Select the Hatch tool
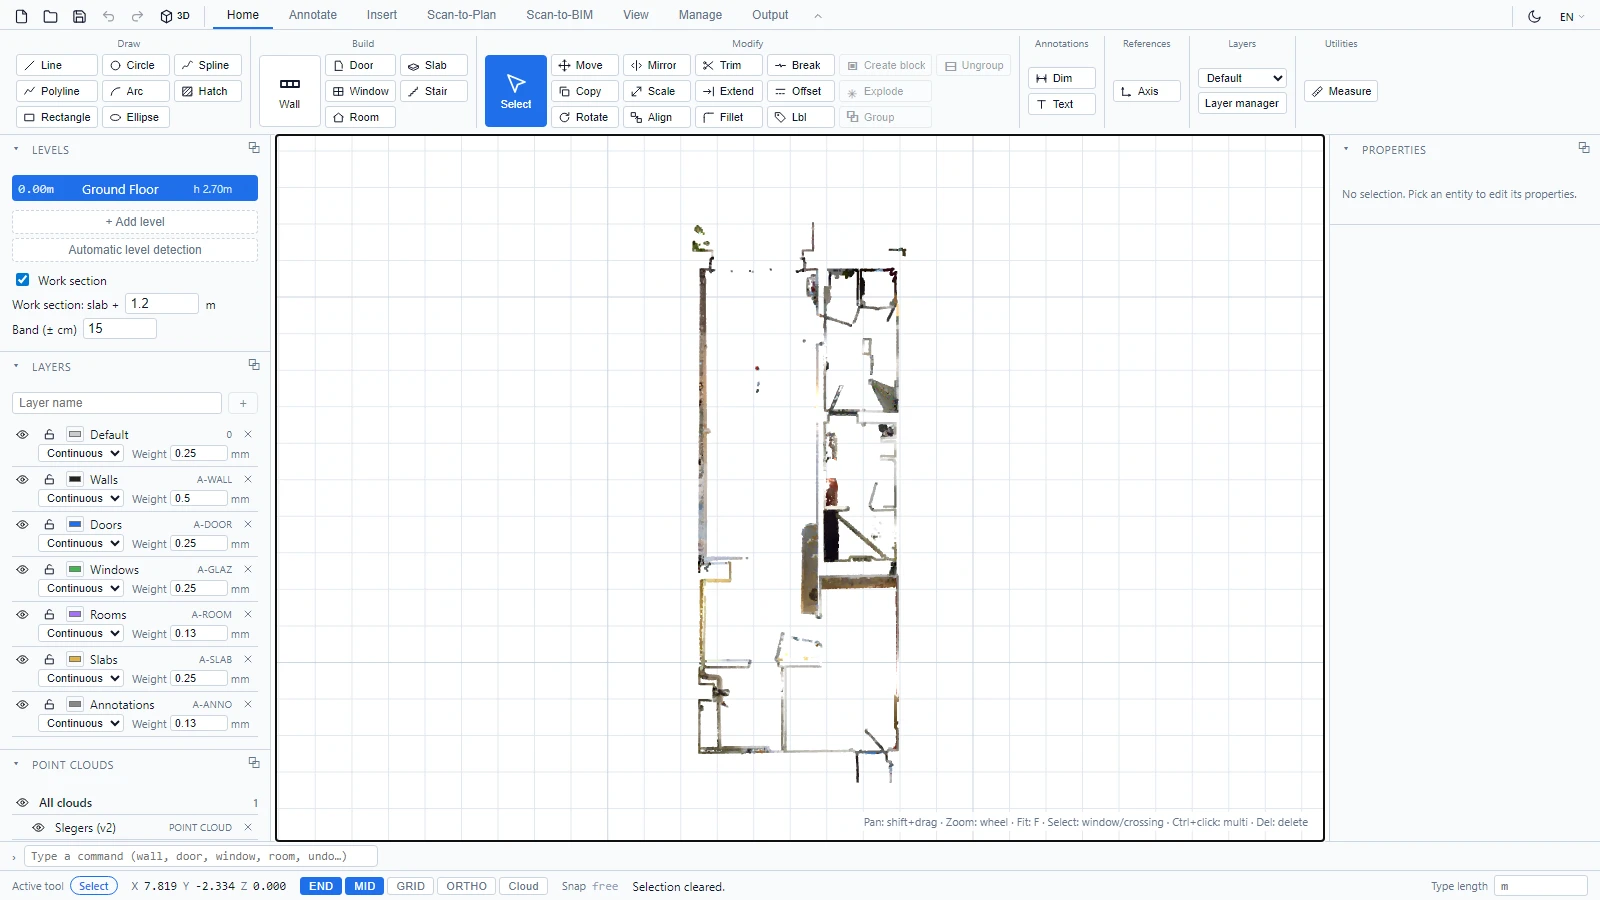The width and height of the screenshot is (1600, 900). [x=208, y=91]
